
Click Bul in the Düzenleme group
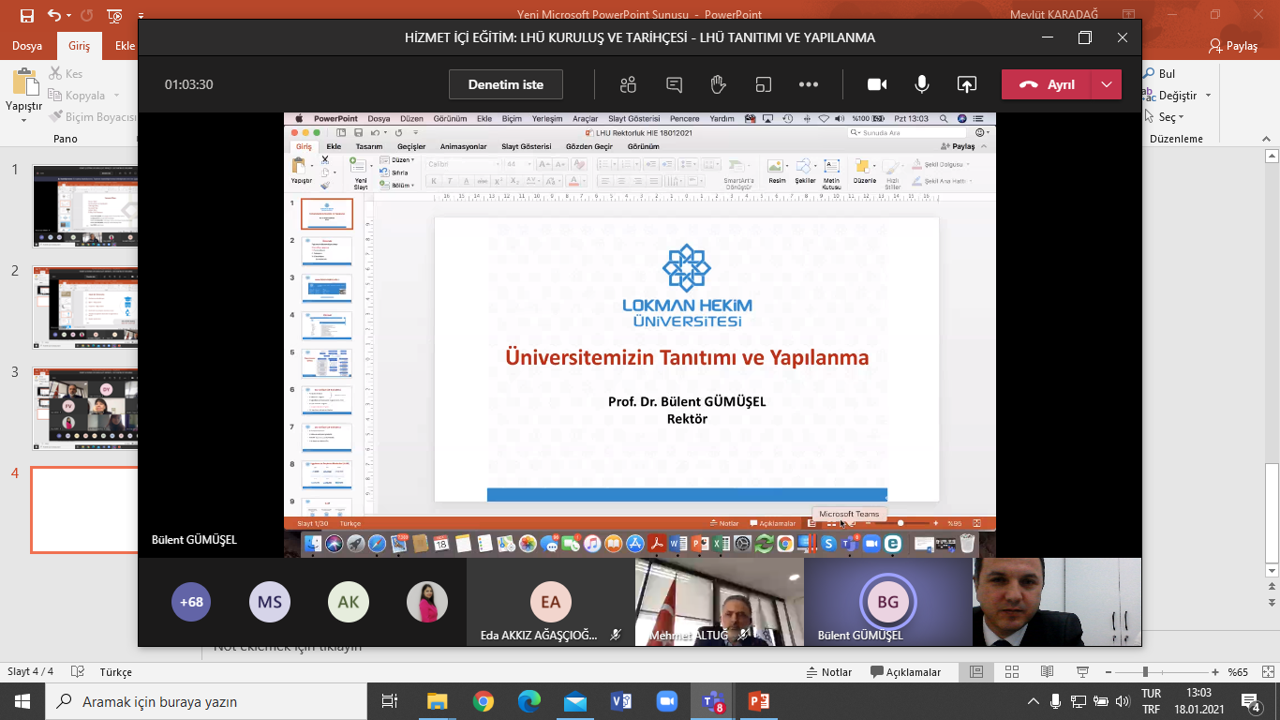coord(1160,74)
